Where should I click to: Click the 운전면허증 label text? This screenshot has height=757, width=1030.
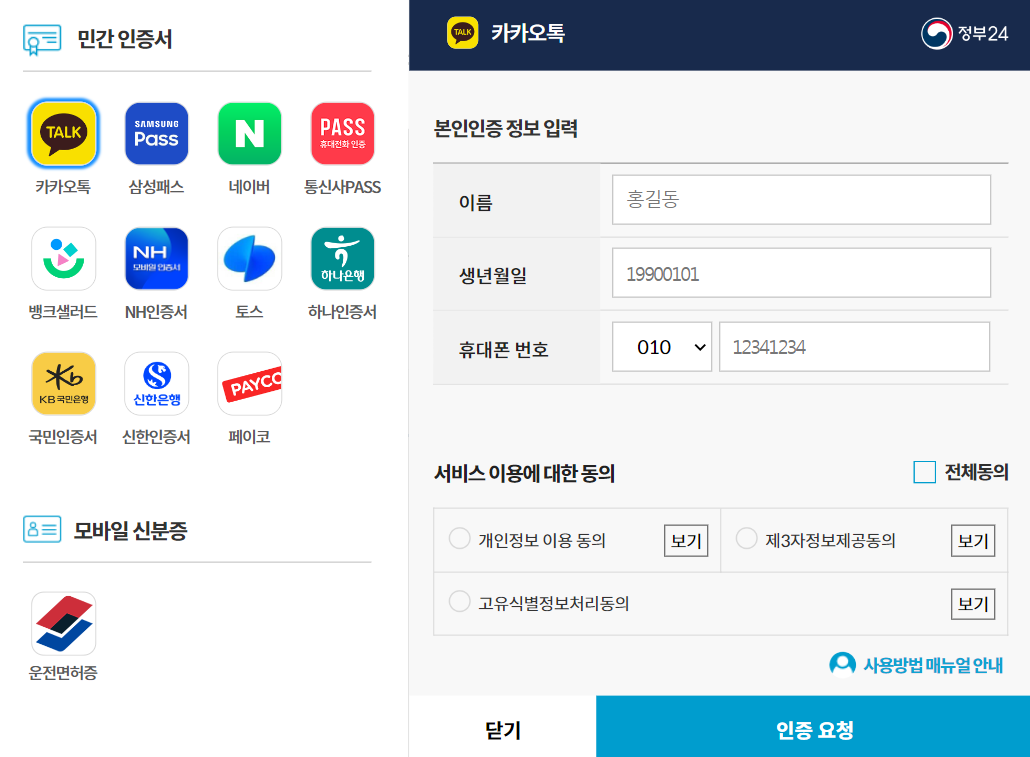click(x=63, y=672)
